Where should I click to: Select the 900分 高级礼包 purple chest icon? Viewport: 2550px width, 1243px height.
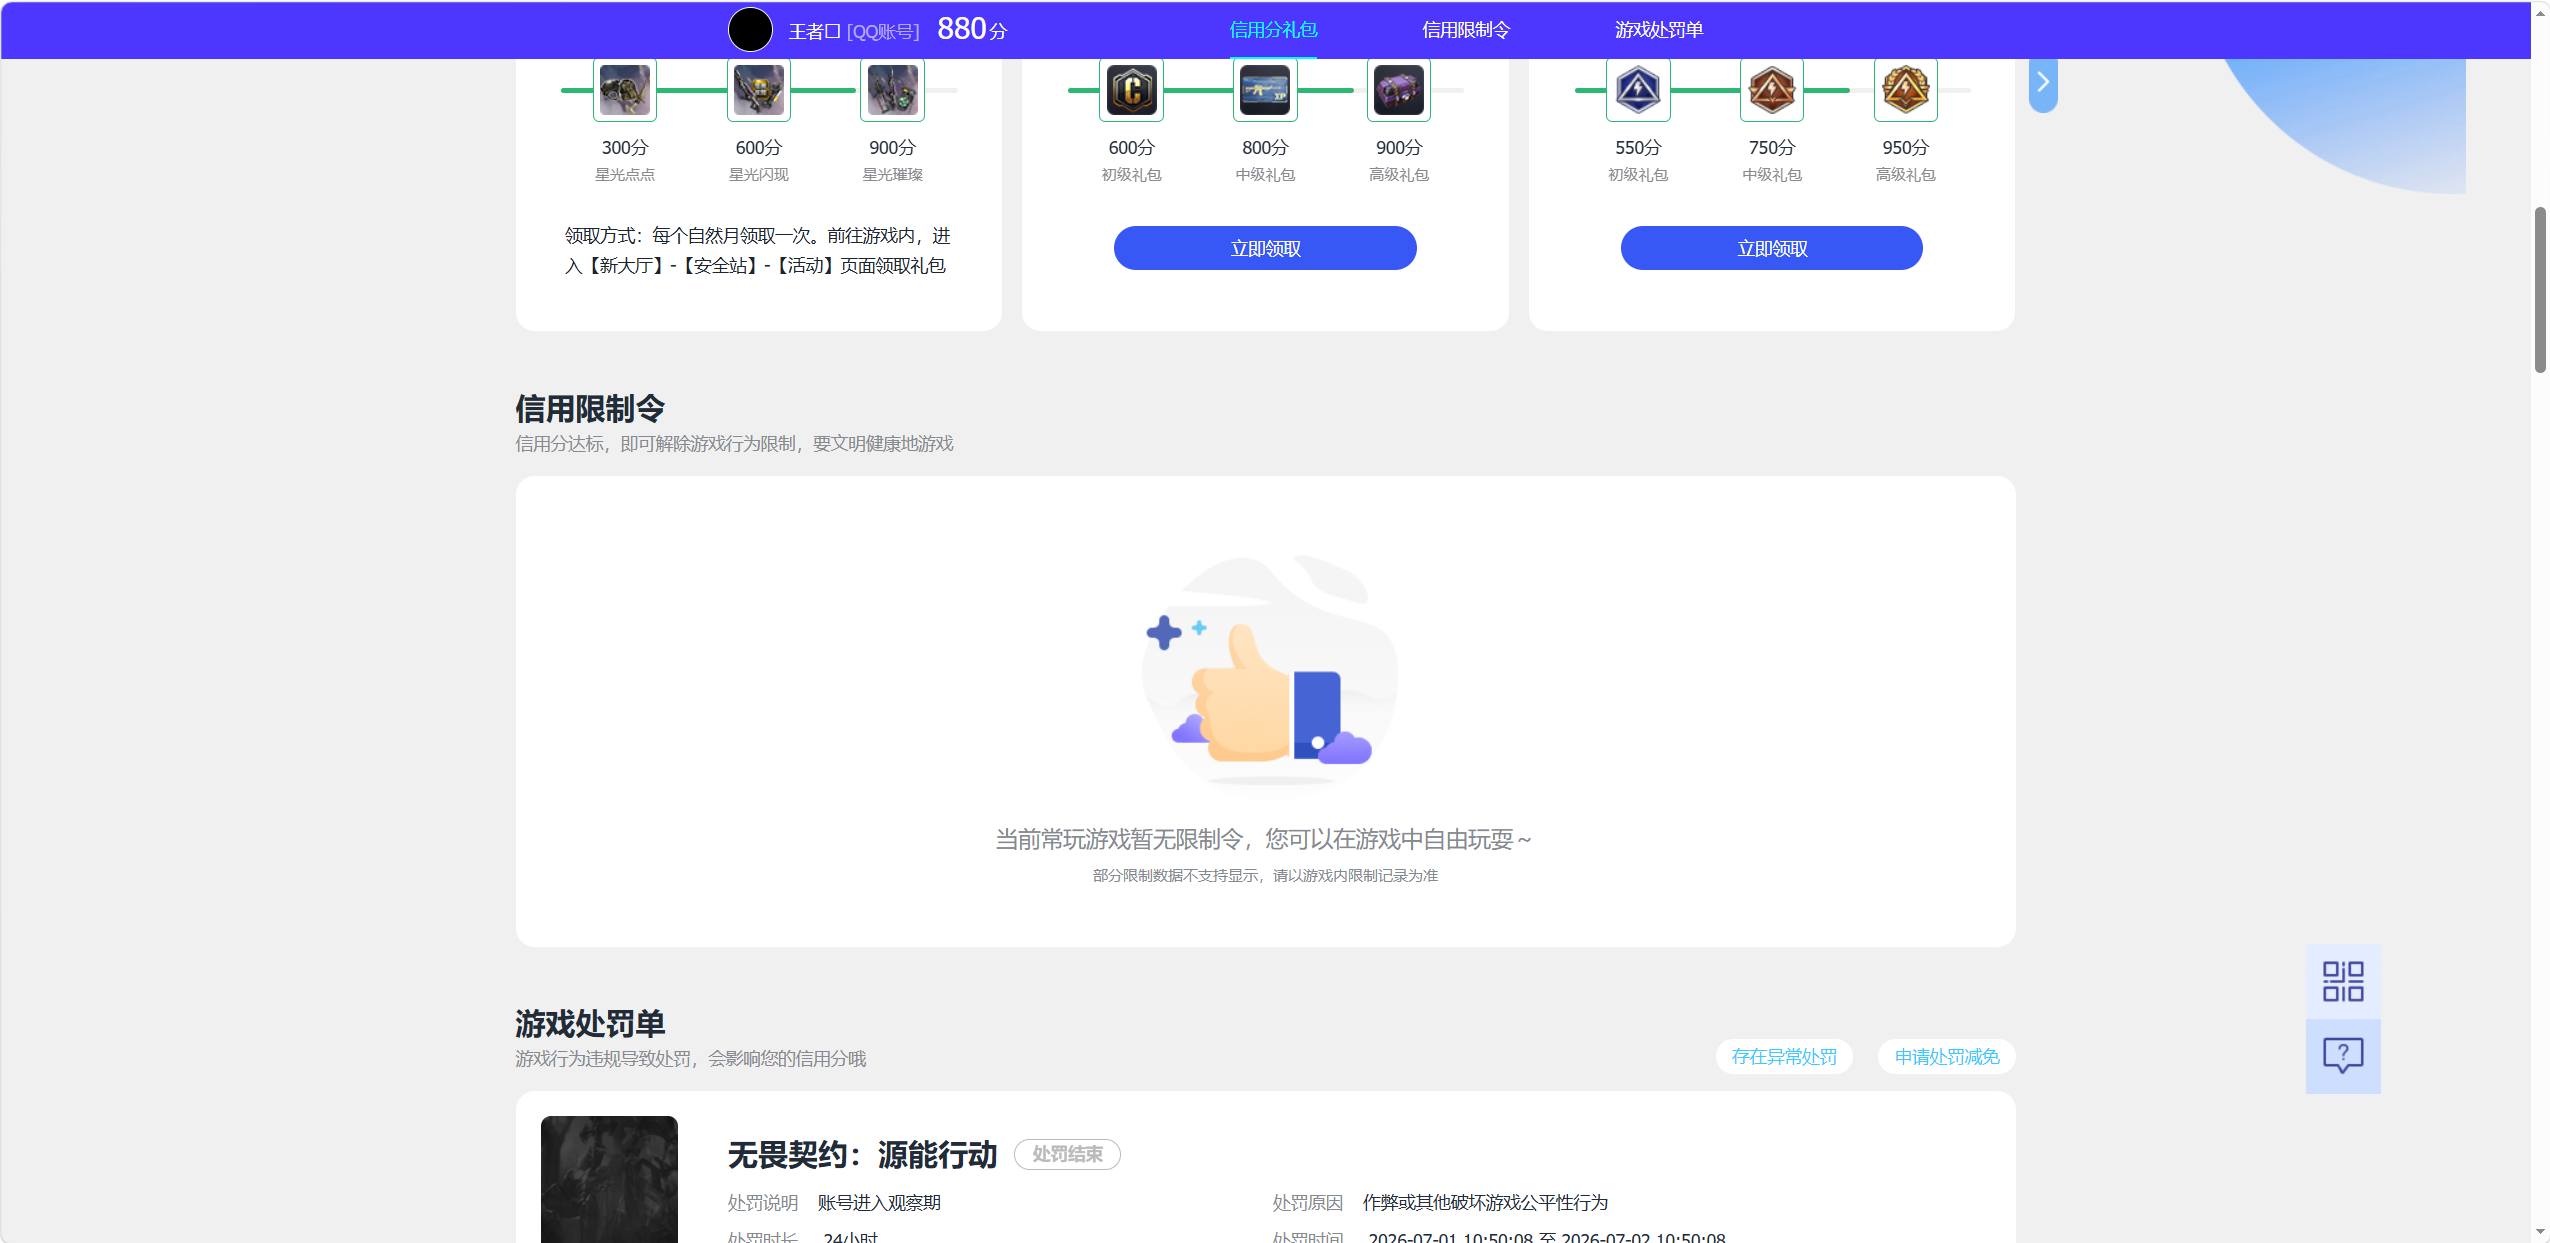point(1399,90)
